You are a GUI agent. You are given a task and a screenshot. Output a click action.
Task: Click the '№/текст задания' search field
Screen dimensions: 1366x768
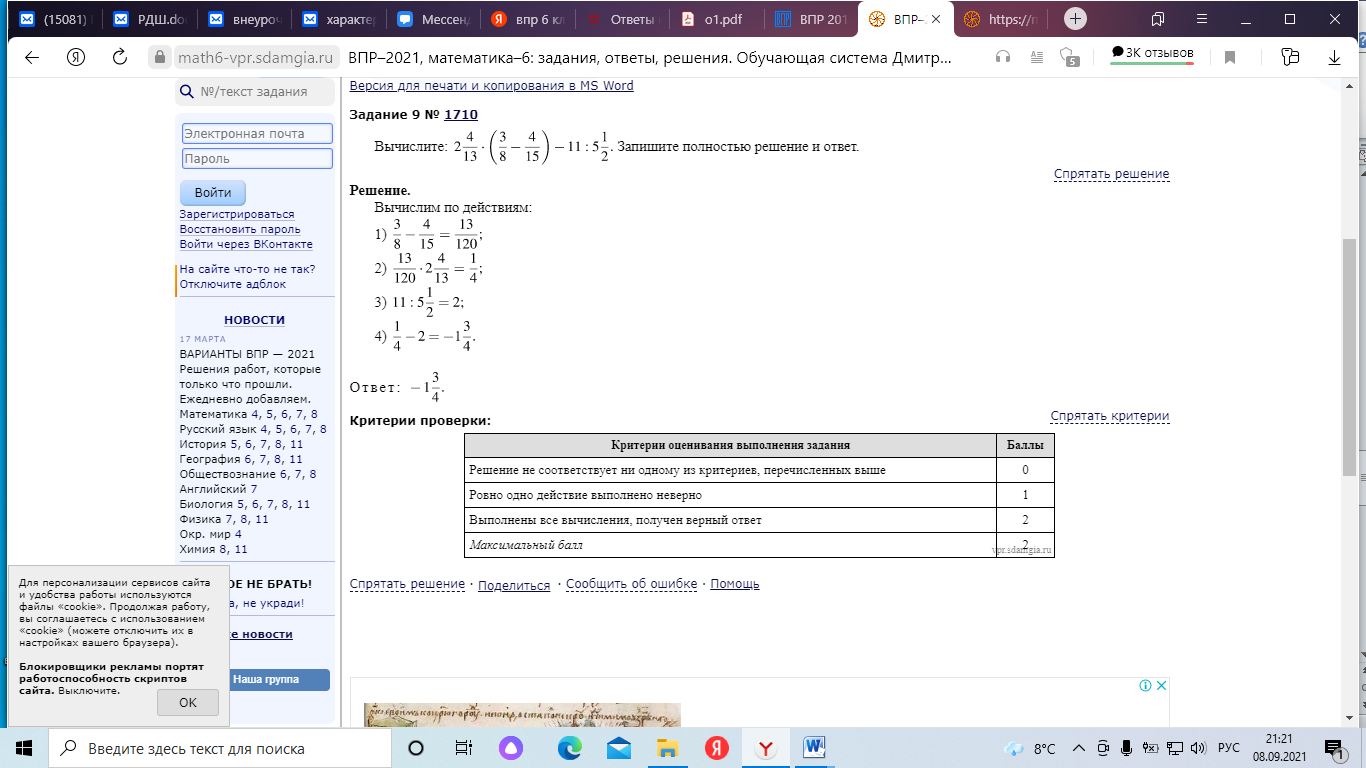point(254,92)
